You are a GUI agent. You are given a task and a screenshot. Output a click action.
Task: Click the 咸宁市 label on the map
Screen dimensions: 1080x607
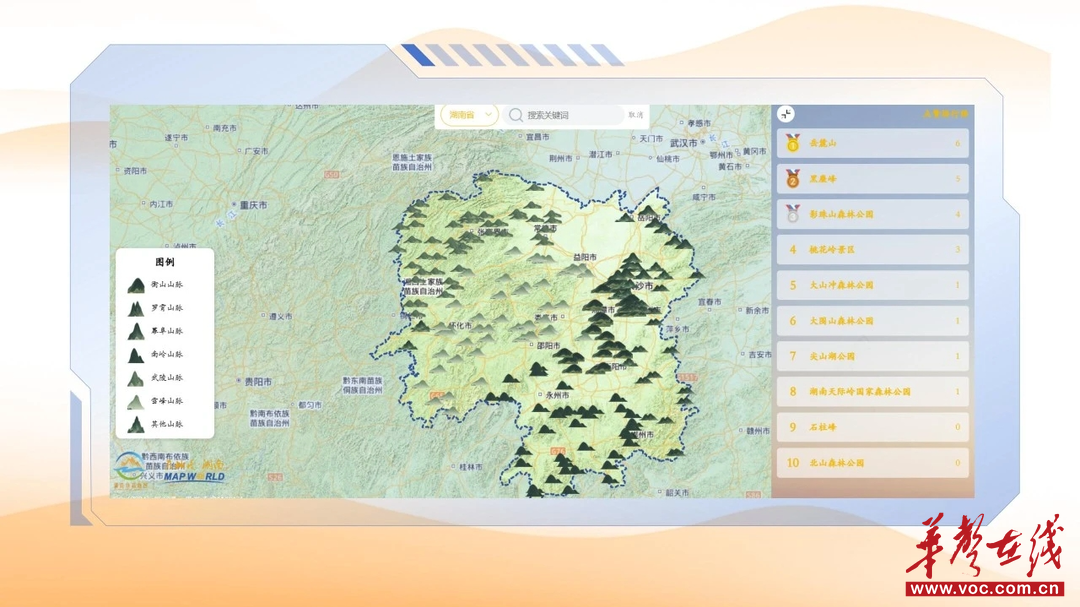coord(704,197)
